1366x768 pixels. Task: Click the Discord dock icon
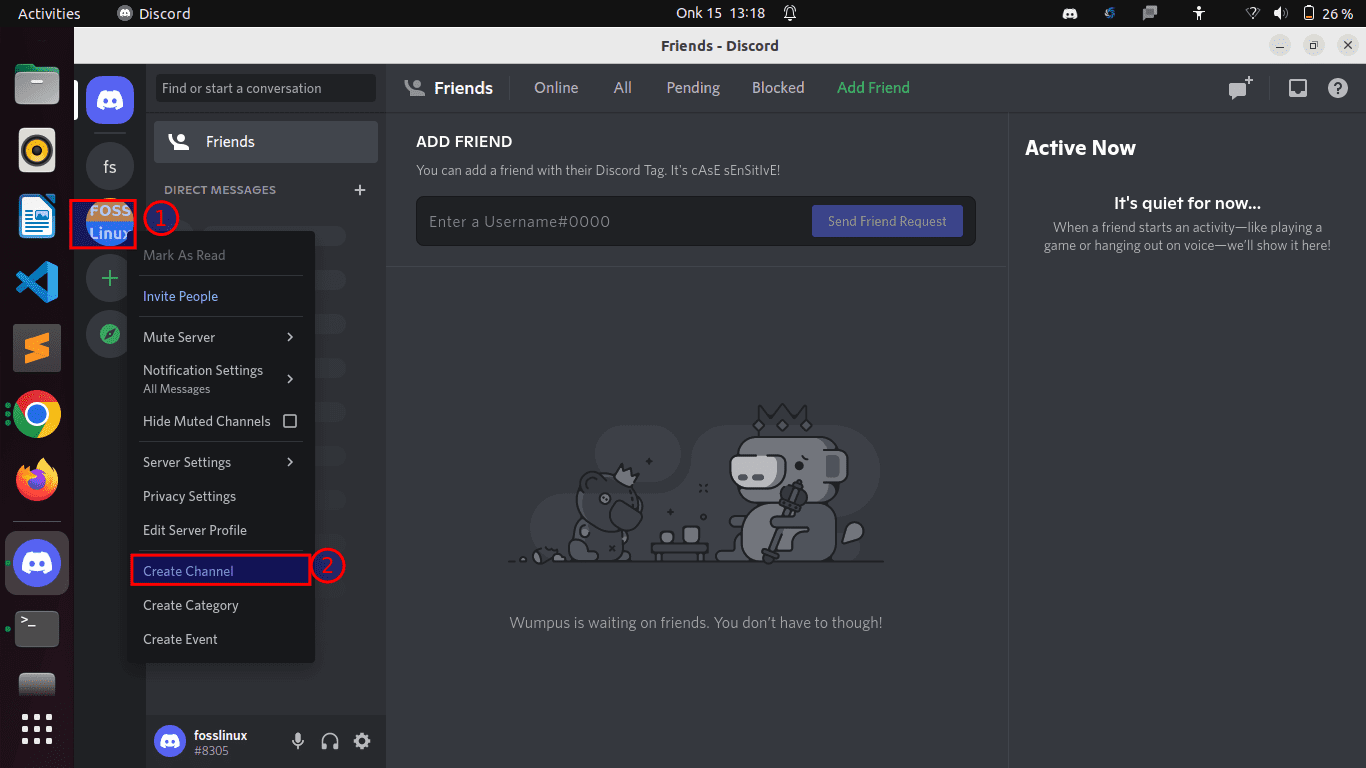pyautogui.click(x=37, y=563)
